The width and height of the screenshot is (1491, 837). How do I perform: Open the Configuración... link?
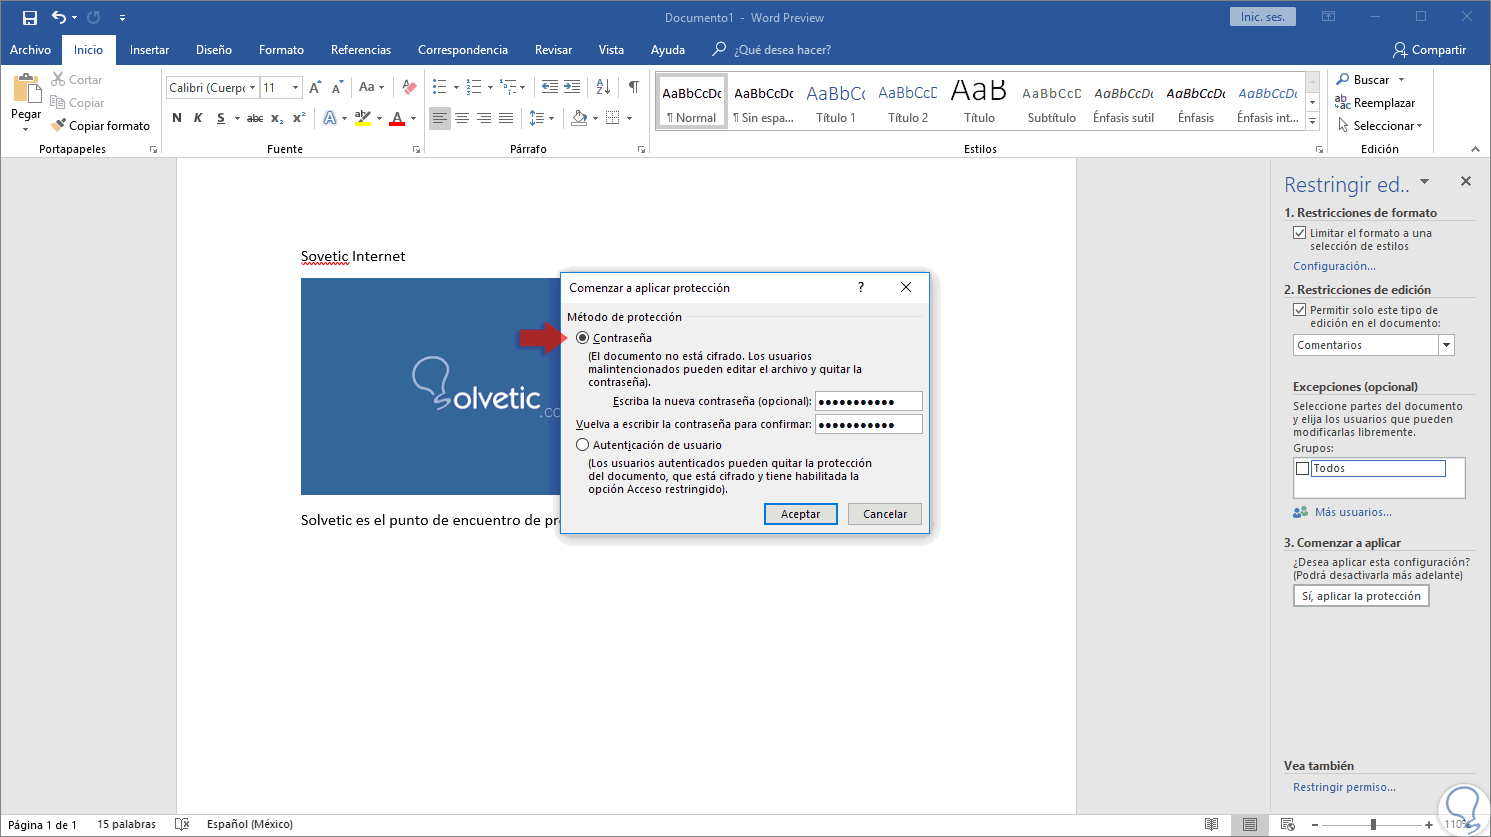pyautogui.click(x=1334, y=266)
